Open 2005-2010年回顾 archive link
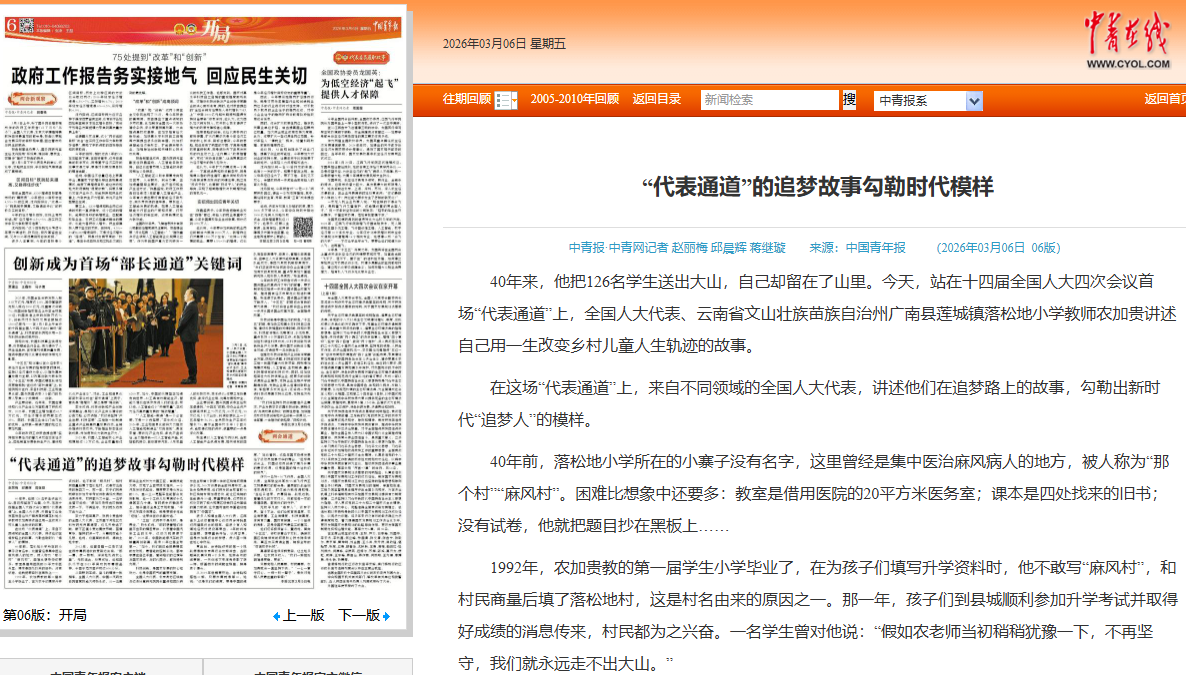The image size is (1186, 675). [x=574, y=99]
